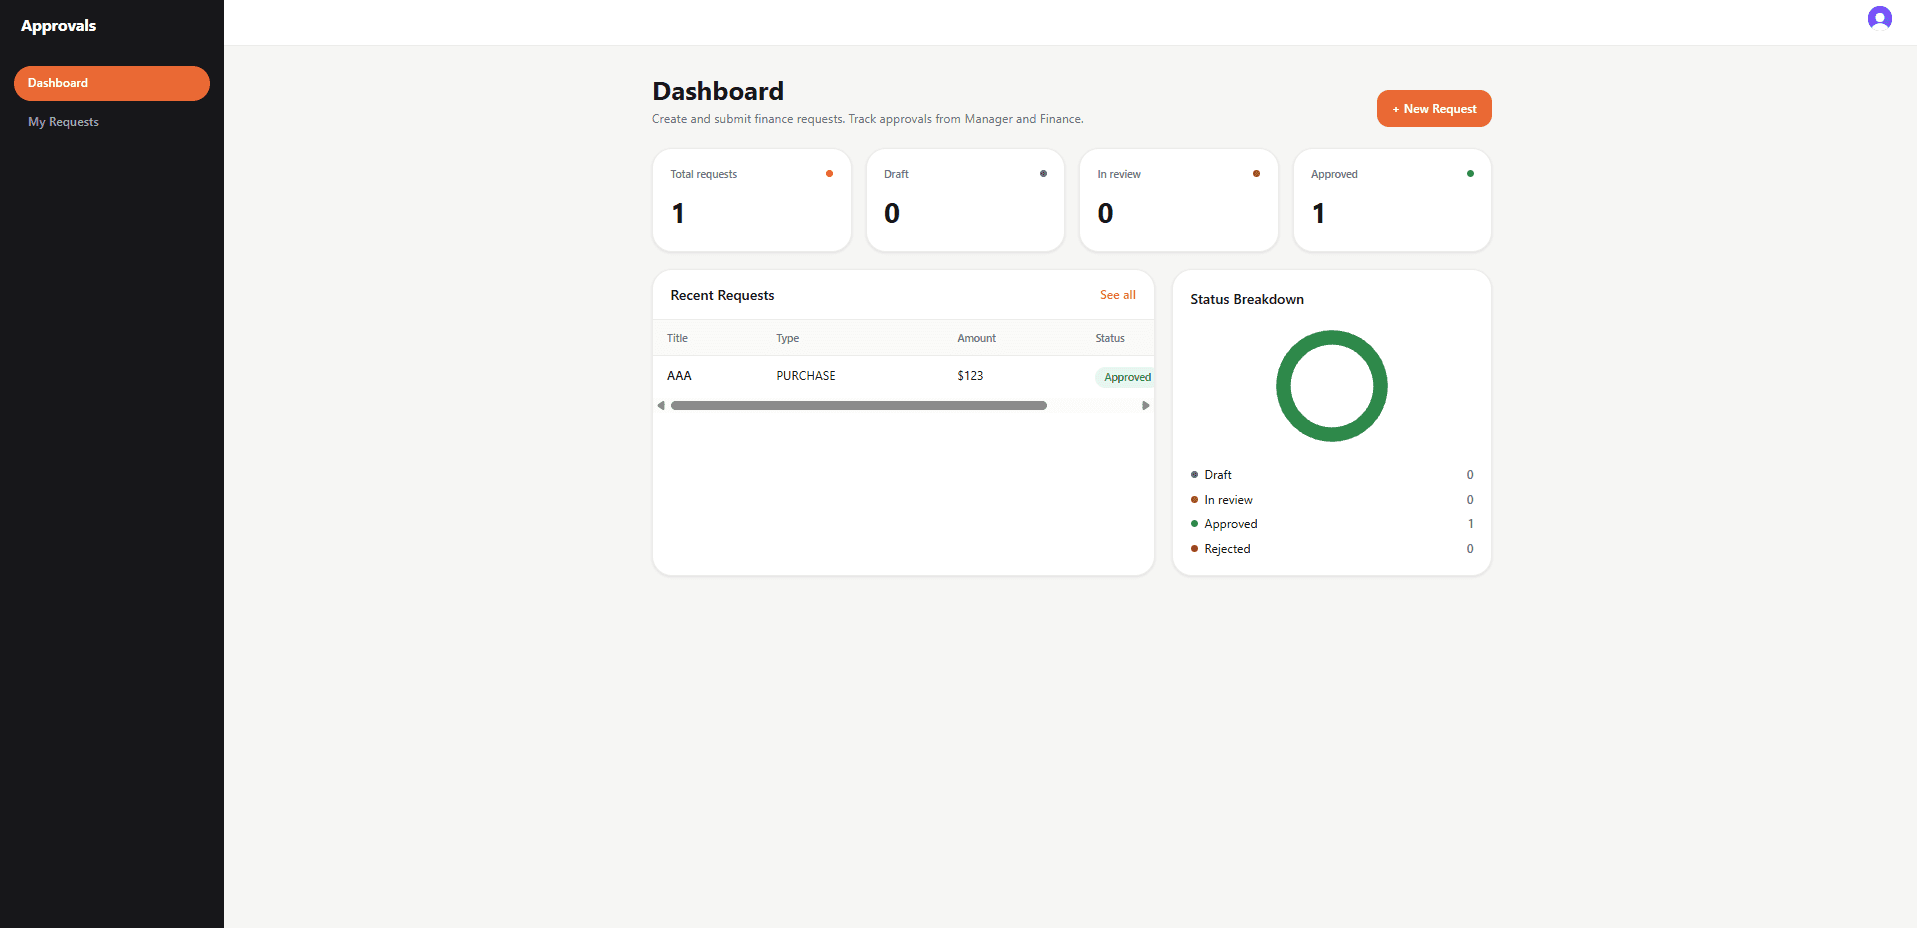The height and width of the screenshot is (928, 1917).
Task: Click the Title column header
Action: click(x=677, y=338)
